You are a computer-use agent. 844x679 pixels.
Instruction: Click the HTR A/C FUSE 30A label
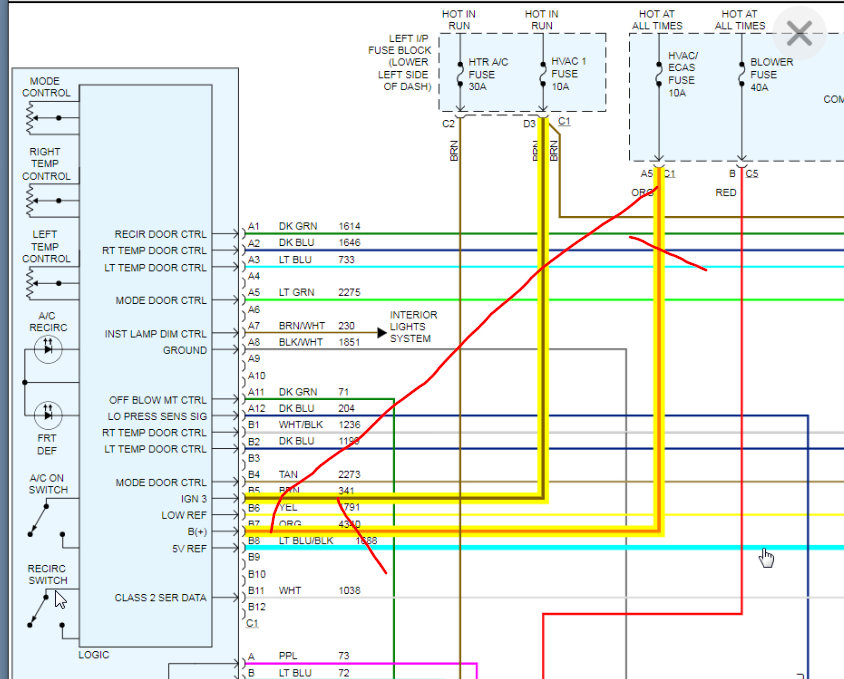tap(488, 74)
